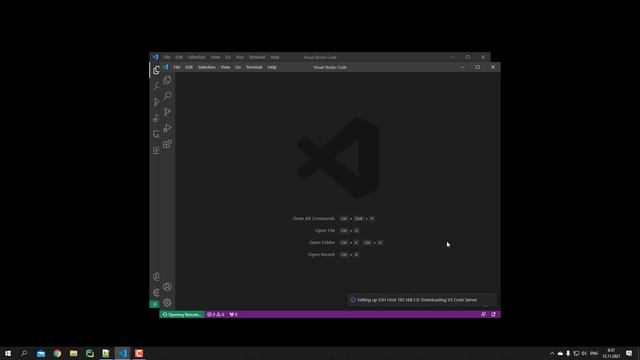The width and height of the screenshot is (640, 360).
Task: Open Run and Debug in front VS Code window
Action: click(167, 128)
